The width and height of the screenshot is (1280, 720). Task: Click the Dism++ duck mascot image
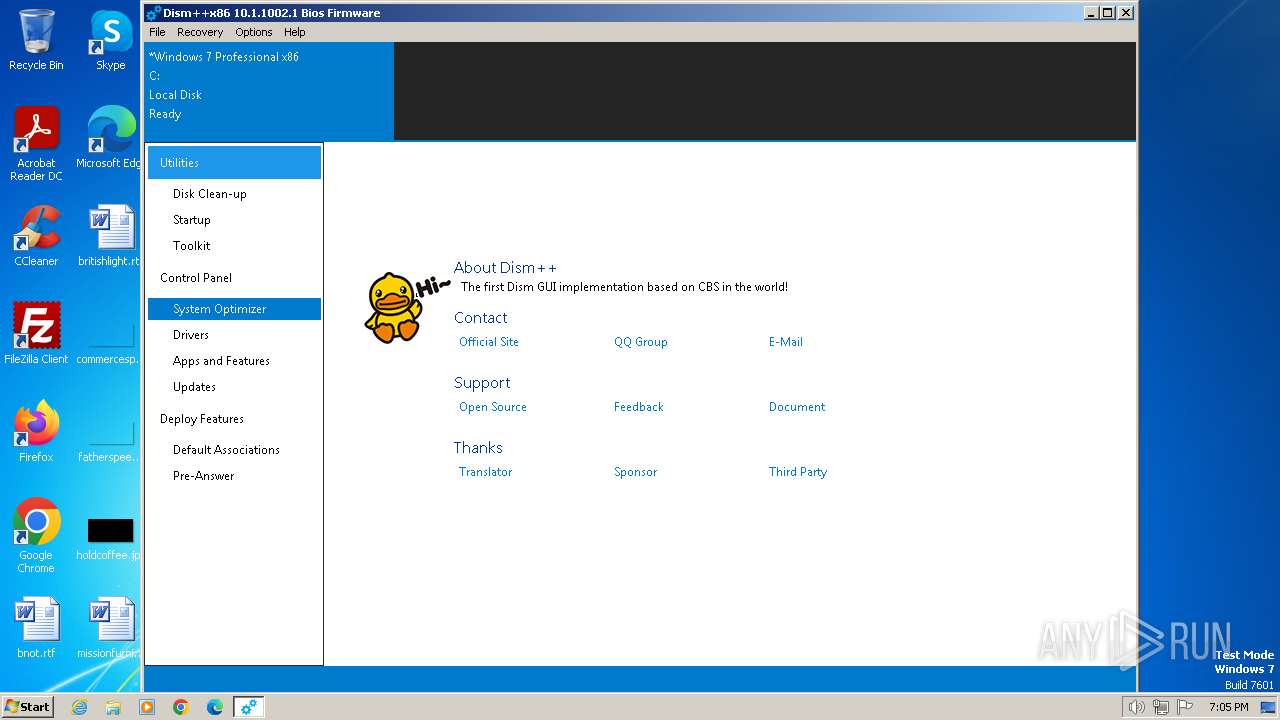pyautogui.click(x=393, y=308)
